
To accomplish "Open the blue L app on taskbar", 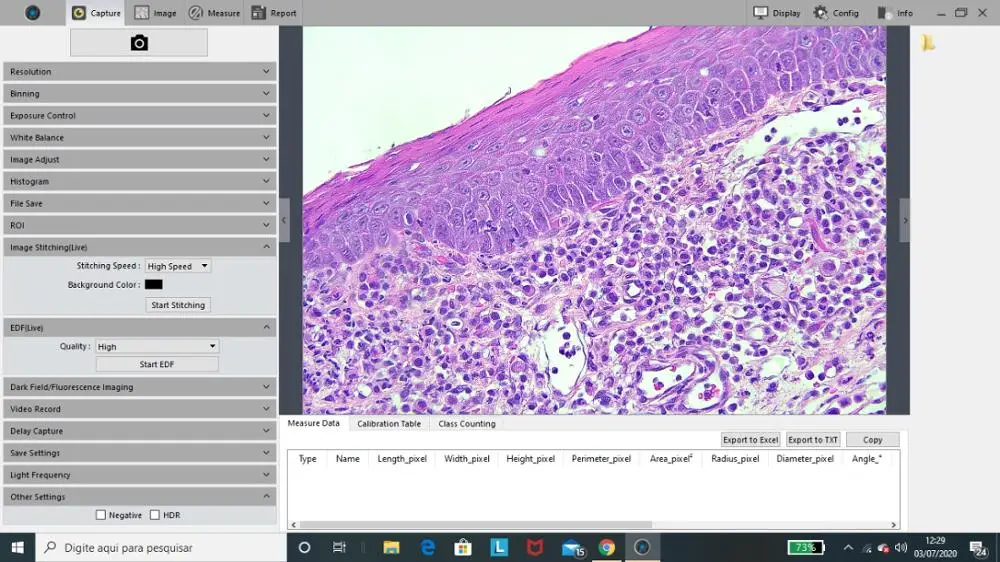I will [499, 547].
